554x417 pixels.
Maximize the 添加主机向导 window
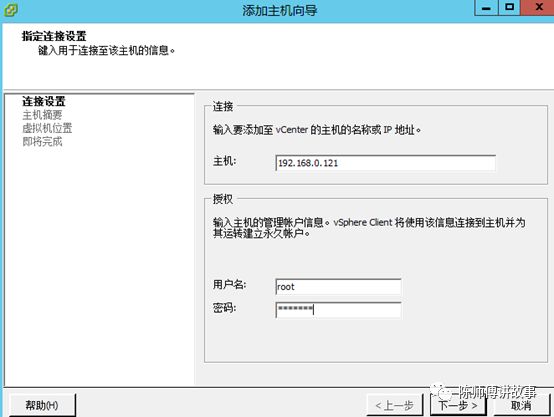509,8
